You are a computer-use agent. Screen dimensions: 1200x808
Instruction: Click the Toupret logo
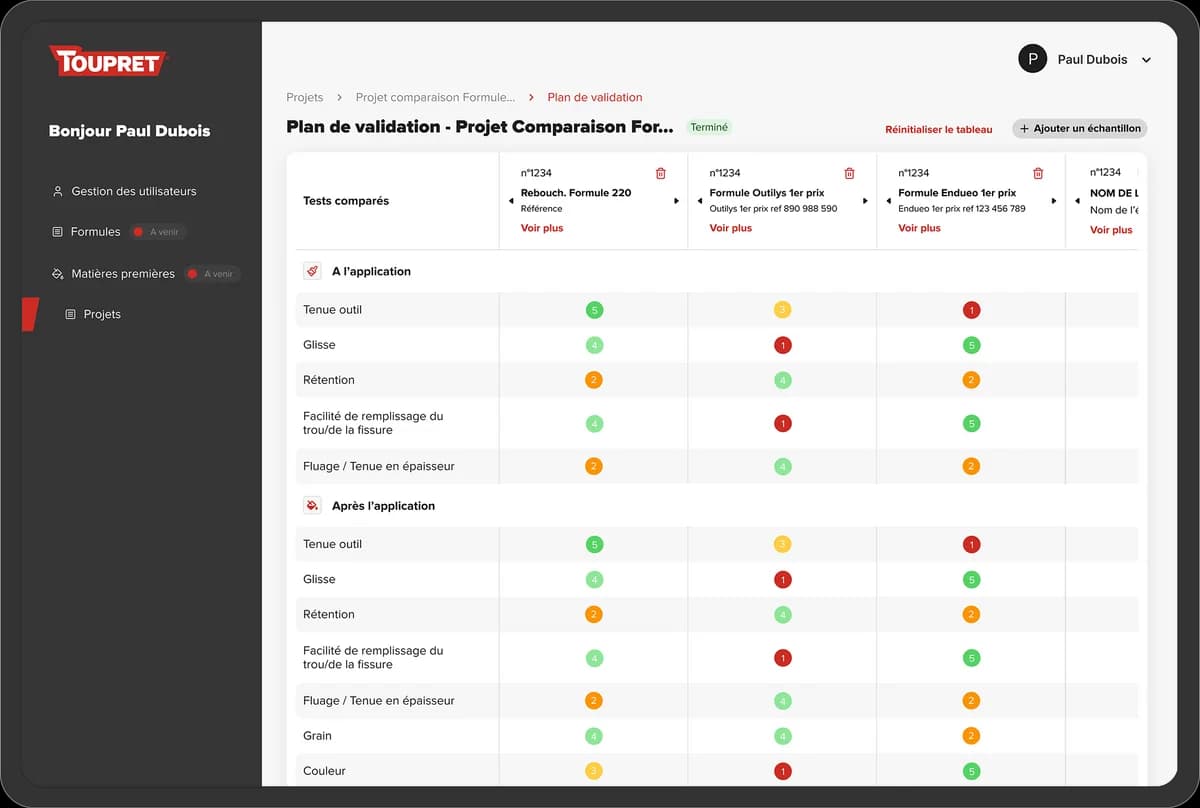[108, 61]
